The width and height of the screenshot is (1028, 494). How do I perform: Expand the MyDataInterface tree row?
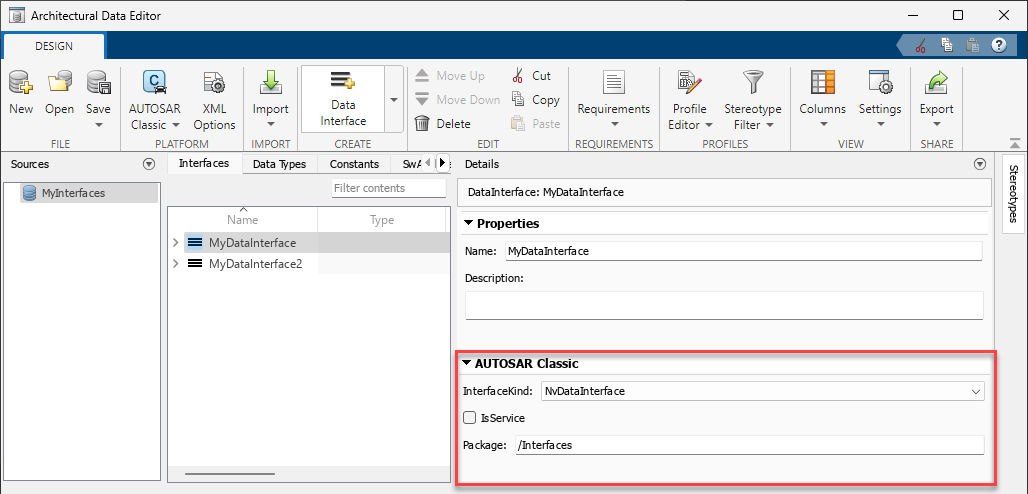[177, 243]
